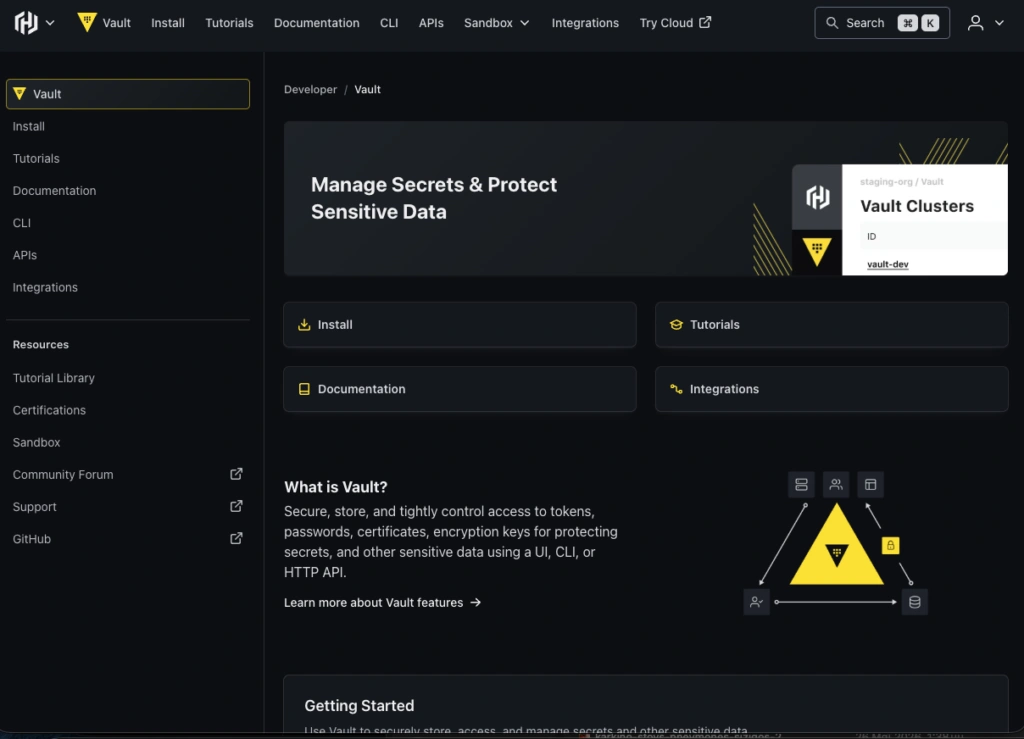Open CLI in the top navigation
This screenshot has width=1024, height=739.
389,23
